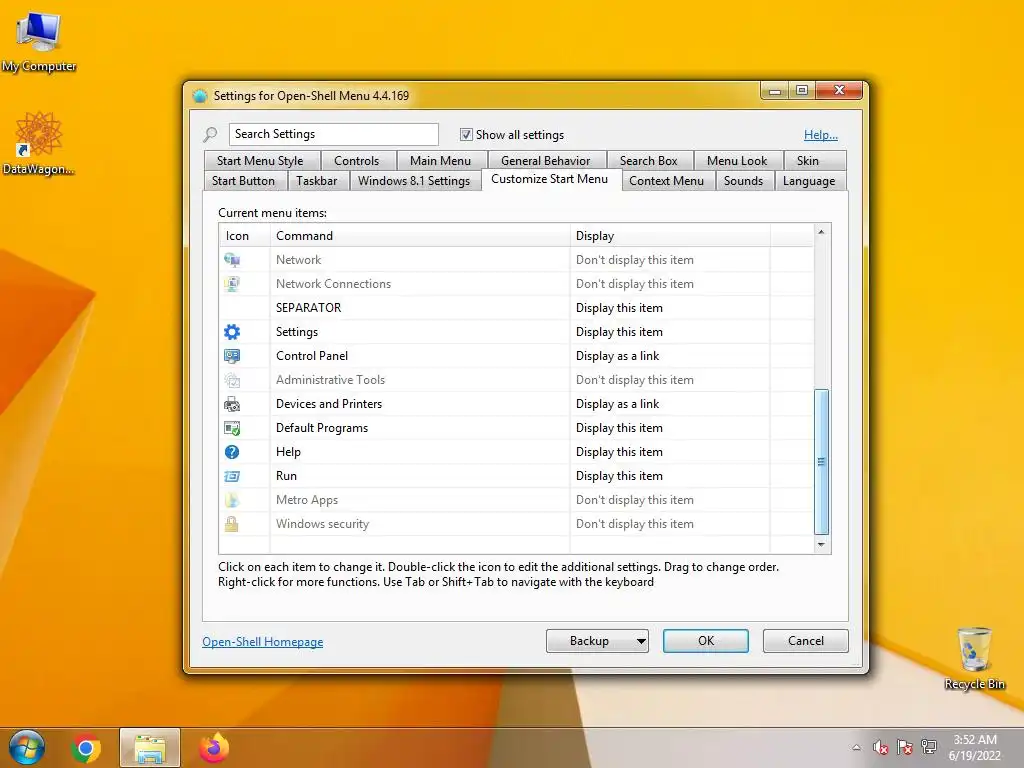Launch Firefox from the taskbar
Image resolution: width=1024 pixels, height=768 pixels.
point(214,748)
